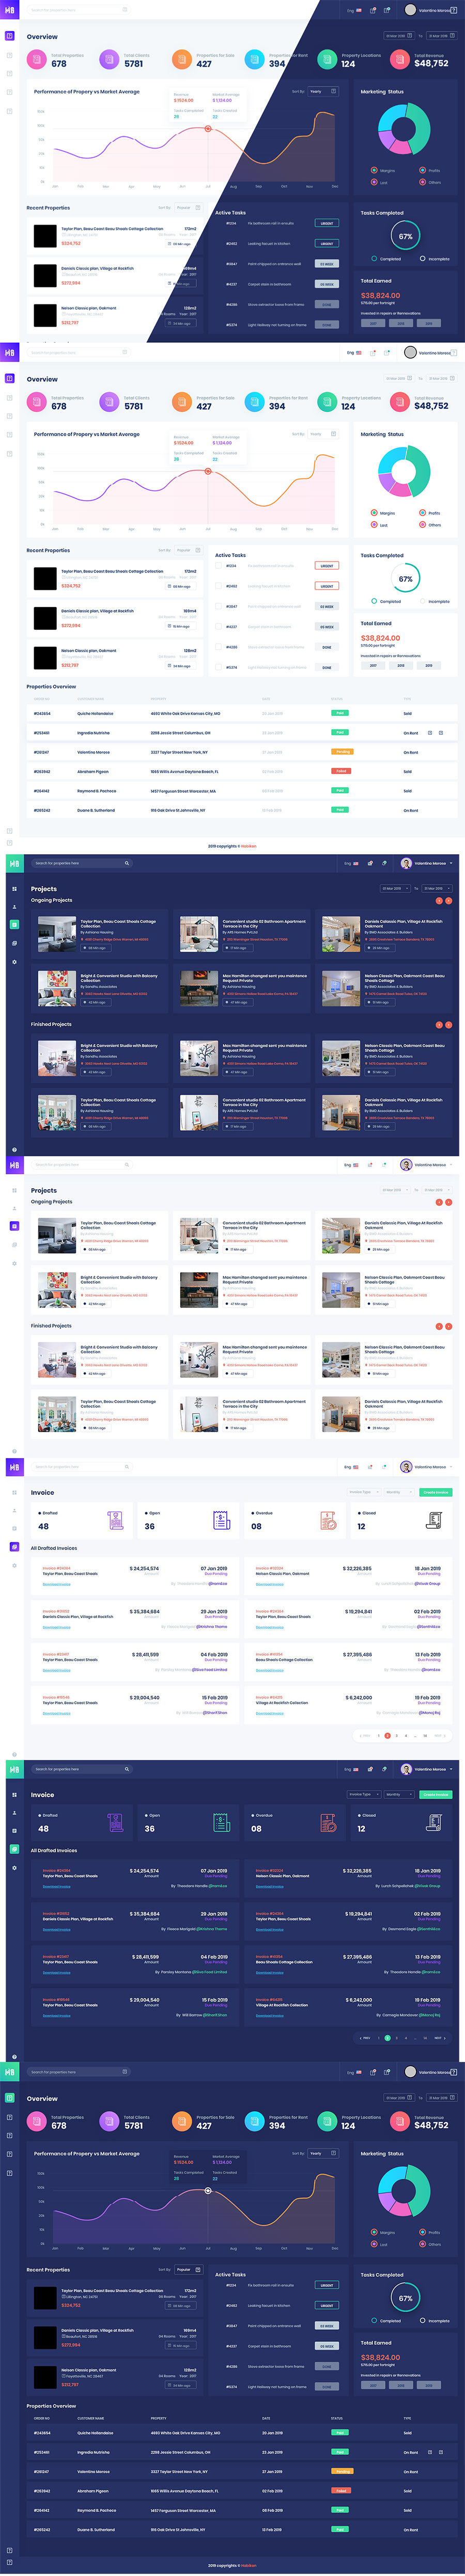Image resolution: width=465 pixels, height=2576 pixels.
Task: Select the Others marker in light dashboard Marketing Status
Action: (423, 525)
